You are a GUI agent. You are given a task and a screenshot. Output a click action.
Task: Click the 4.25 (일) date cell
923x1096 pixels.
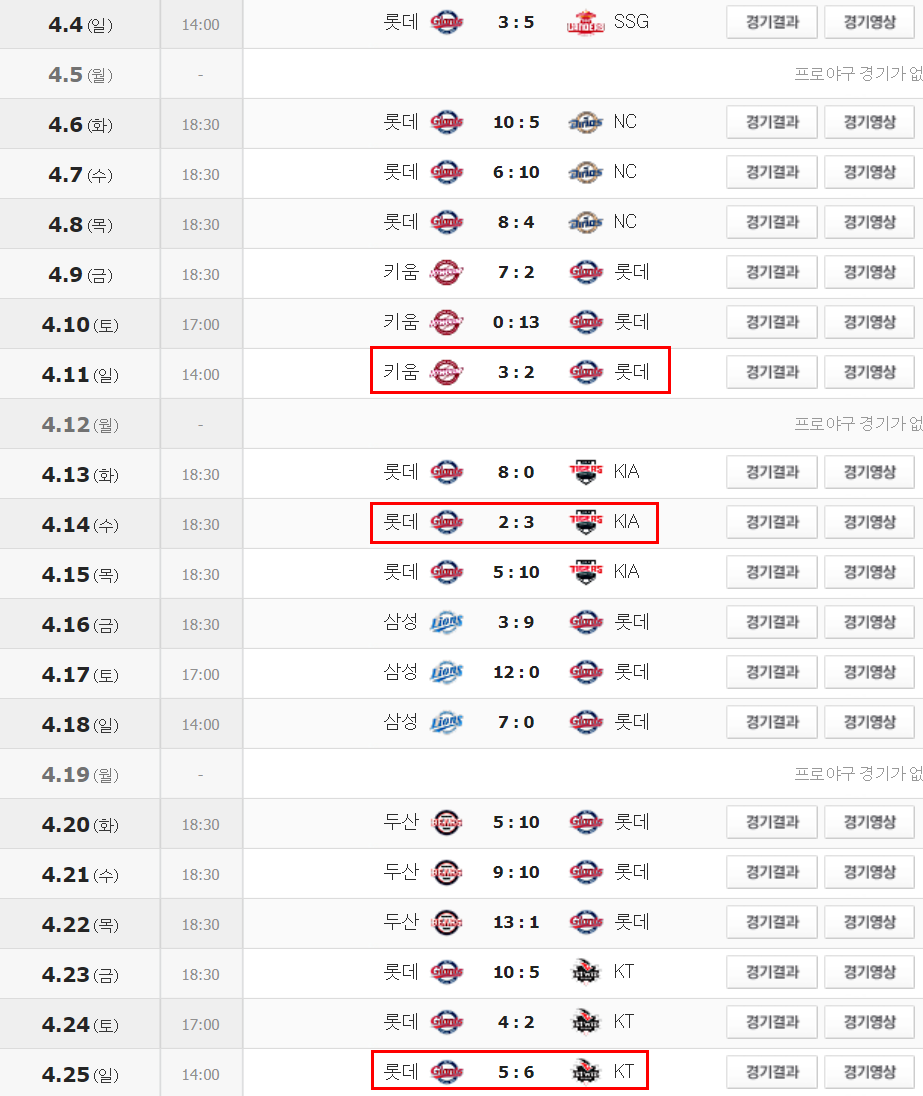tap(80, 1074)
